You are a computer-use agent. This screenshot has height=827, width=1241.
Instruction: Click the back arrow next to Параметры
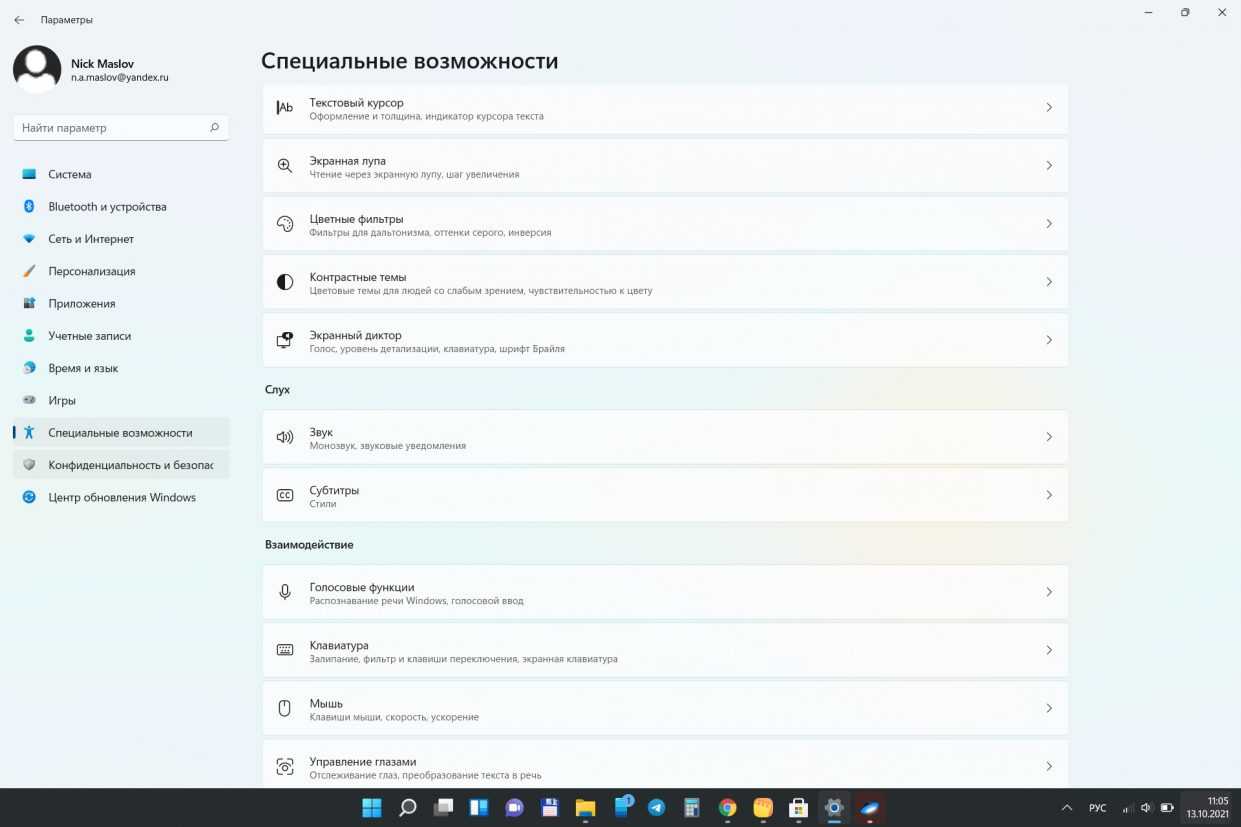coord(19,20)
